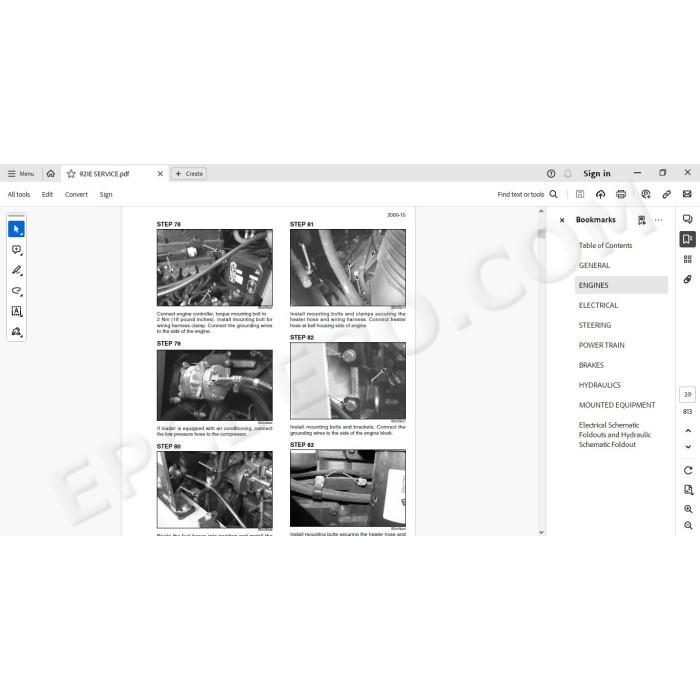Click the copy link icon
This screenshot has width=700, height=700.
point(667,194)
